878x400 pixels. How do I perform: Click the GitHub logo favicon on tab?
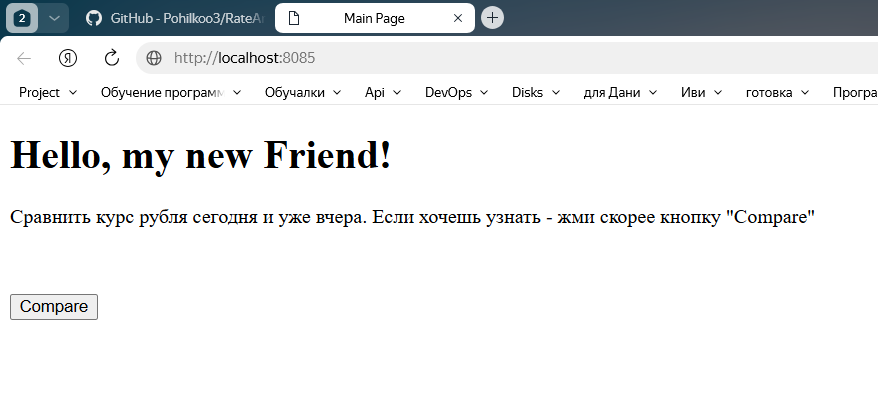[x=94, y=18]
